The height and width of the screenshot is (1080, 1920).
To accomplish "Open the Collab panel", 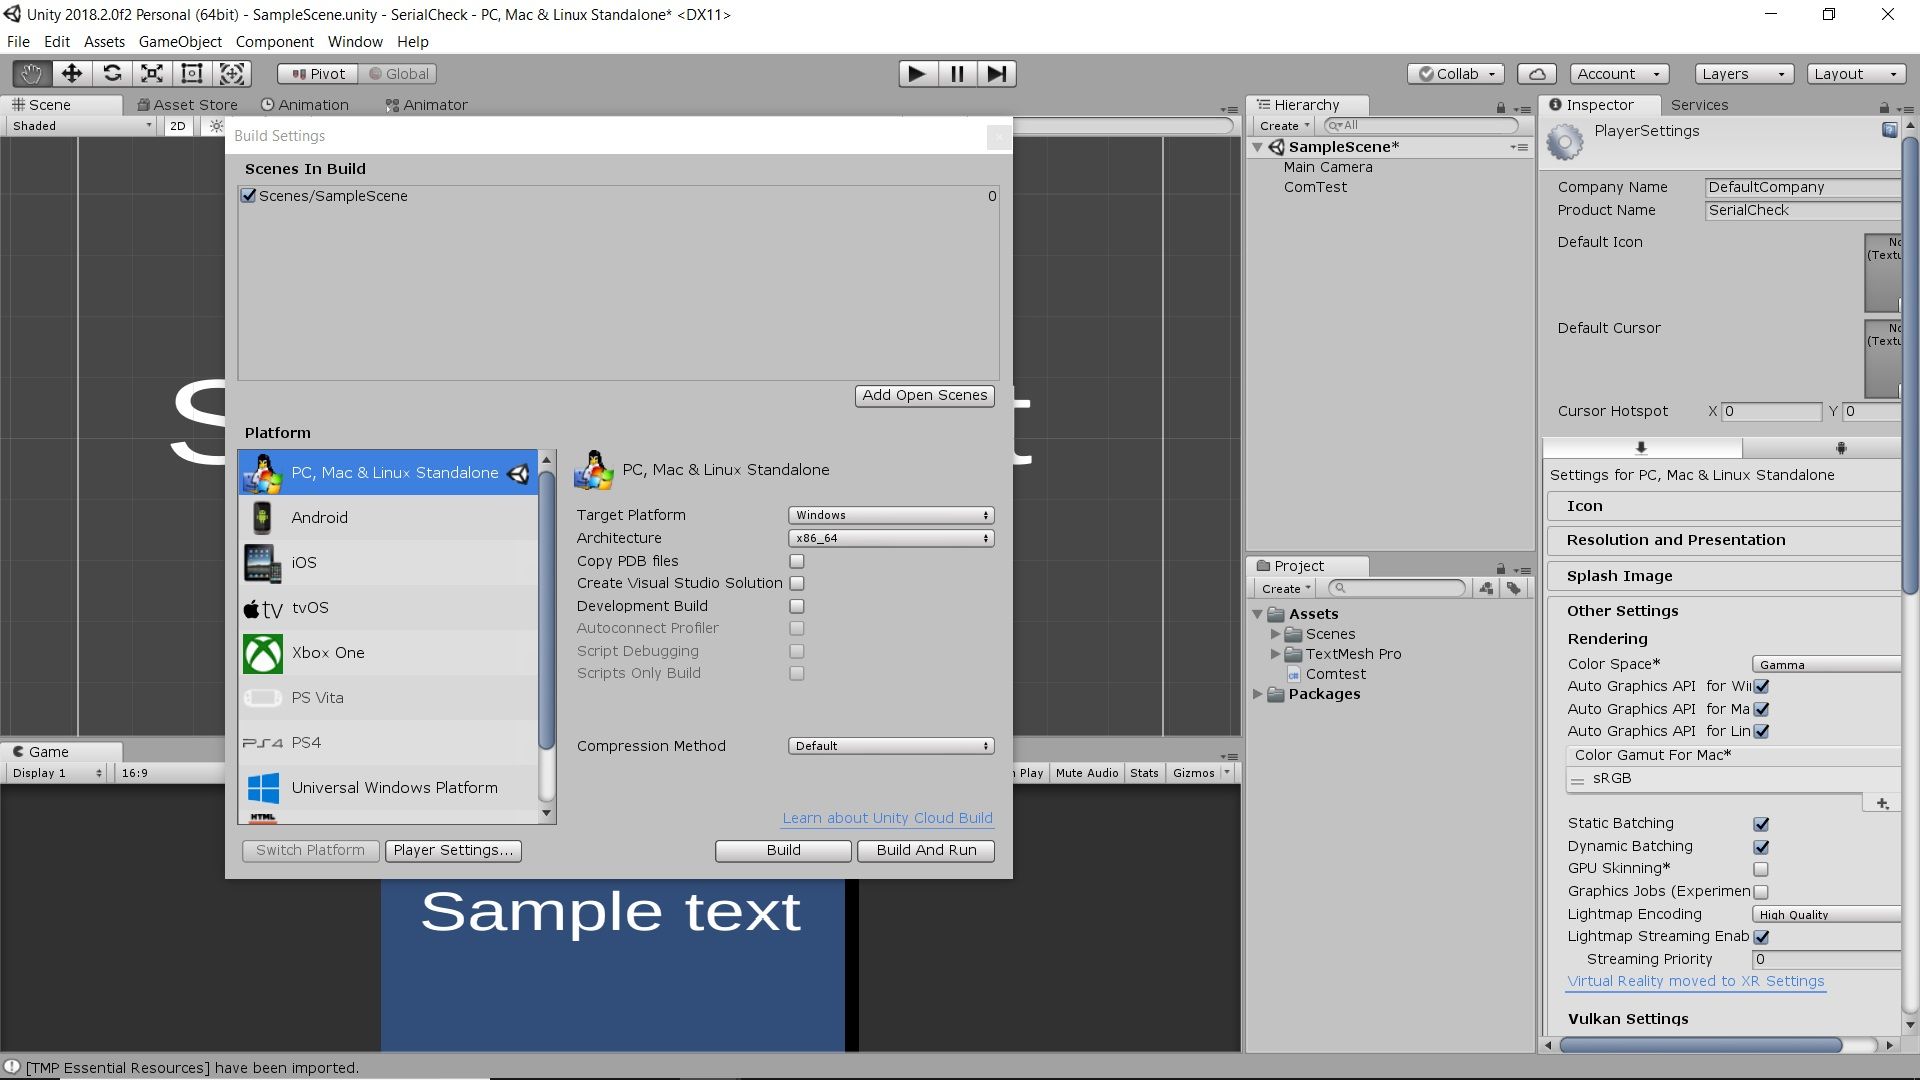I will coord(1454,73).
